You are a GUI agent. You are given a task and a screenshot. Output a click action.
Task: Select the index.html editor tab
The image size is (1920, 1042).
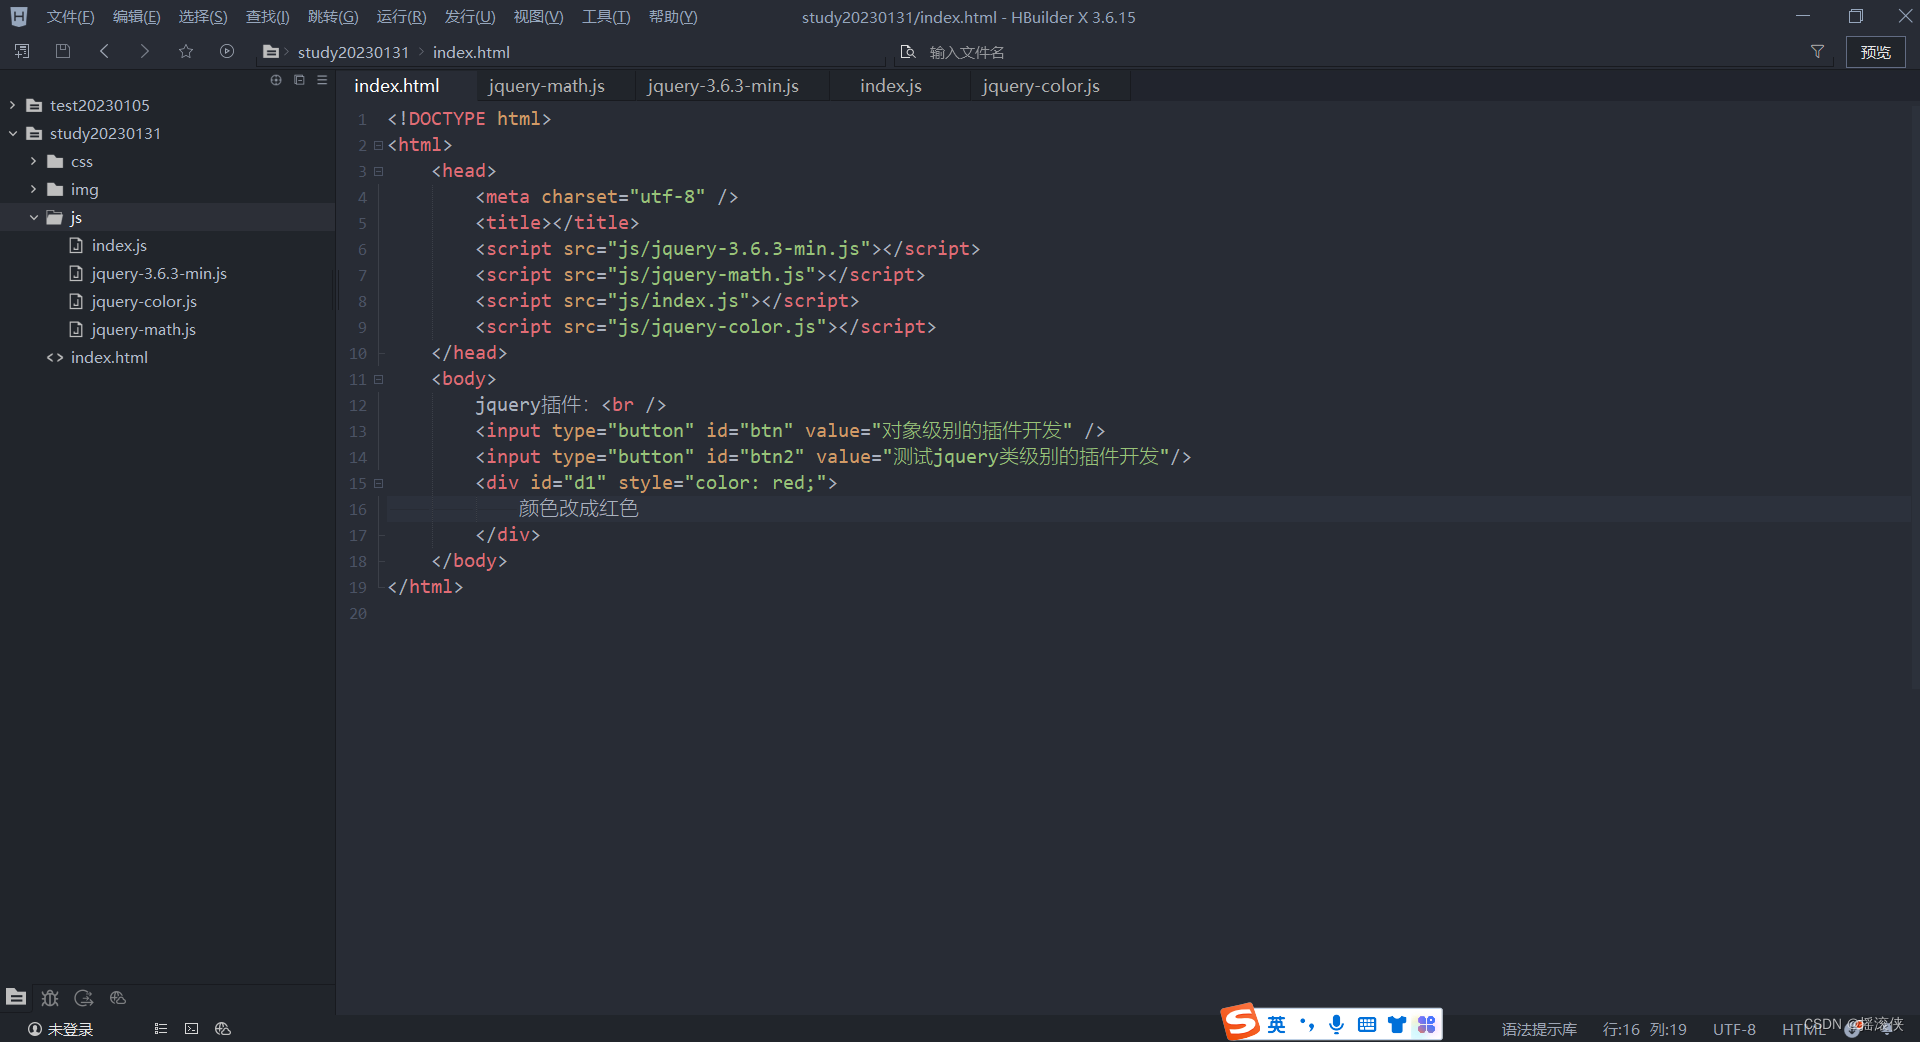(397, 86)
